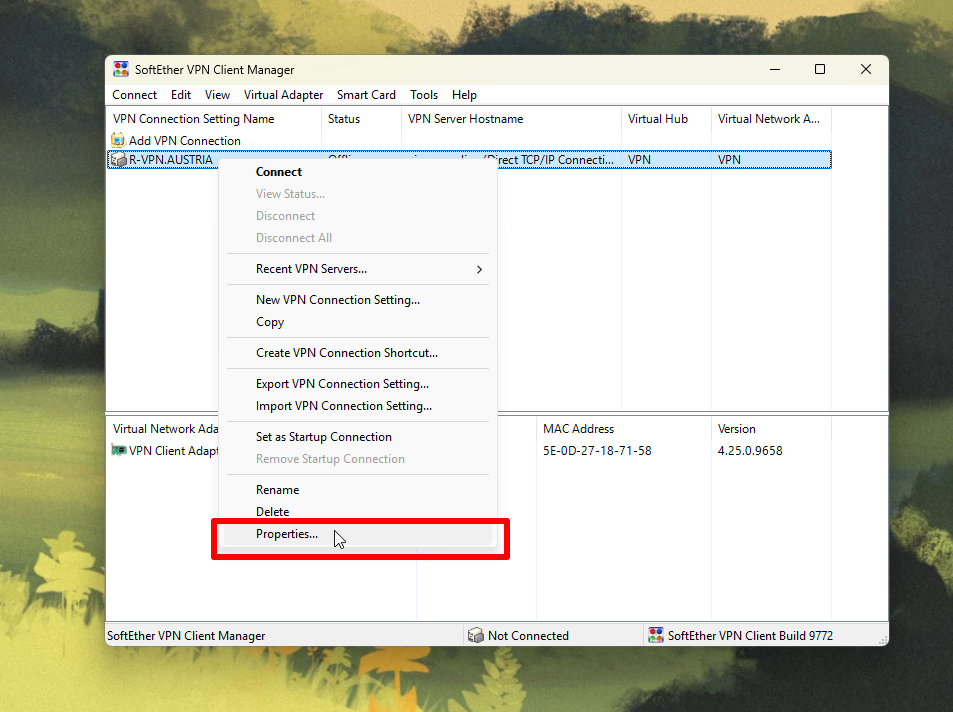Image resolution: width=953 pixels, height=712 pixels.
Task: Select Properties... from the context menu
Action: [x=286, y=534]
